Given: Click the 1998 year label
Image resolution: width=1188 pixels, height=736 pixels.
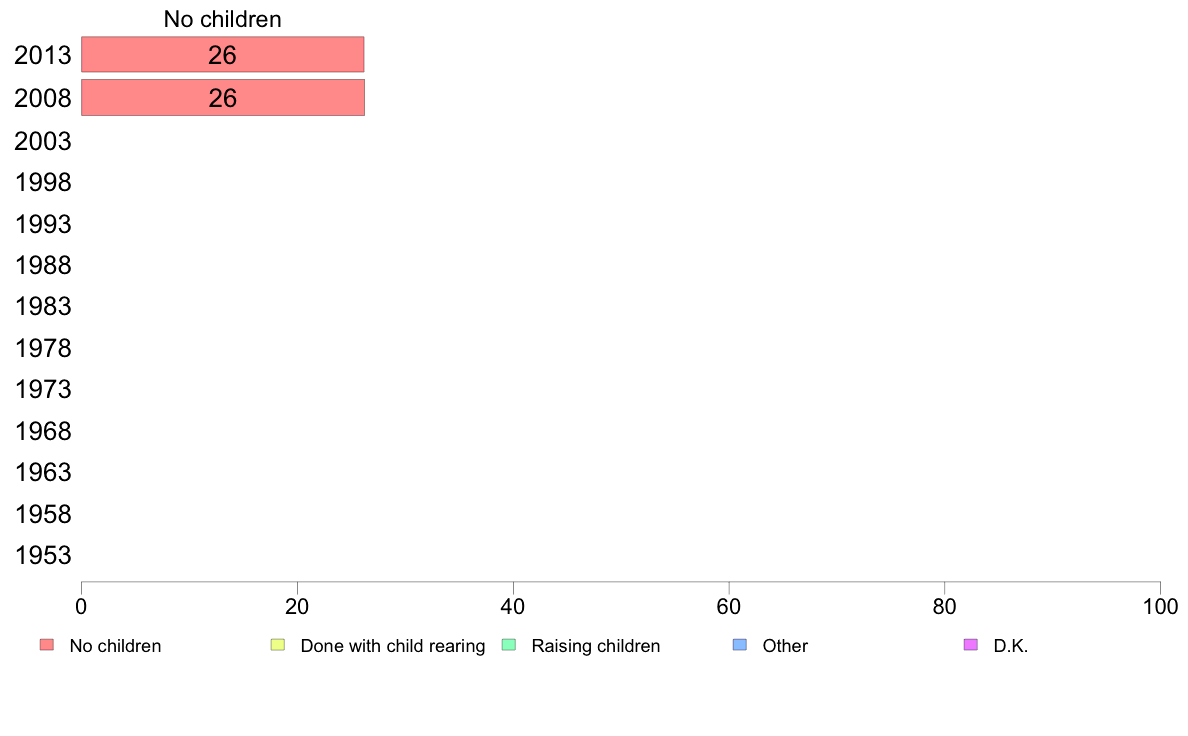Looking at the screenshot, I should pos(43,183).
